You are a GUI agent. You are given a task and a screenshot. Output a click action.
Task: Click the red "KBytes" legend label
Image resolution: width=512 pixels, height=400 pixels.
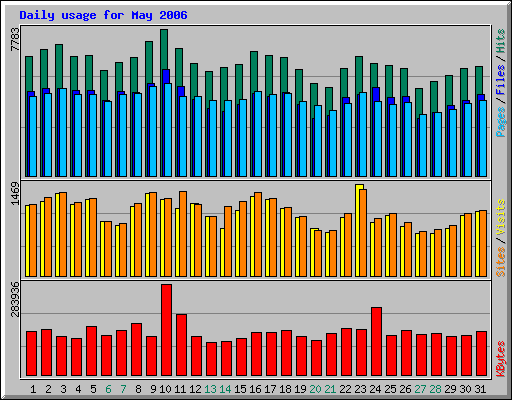[x=501, y=359]
